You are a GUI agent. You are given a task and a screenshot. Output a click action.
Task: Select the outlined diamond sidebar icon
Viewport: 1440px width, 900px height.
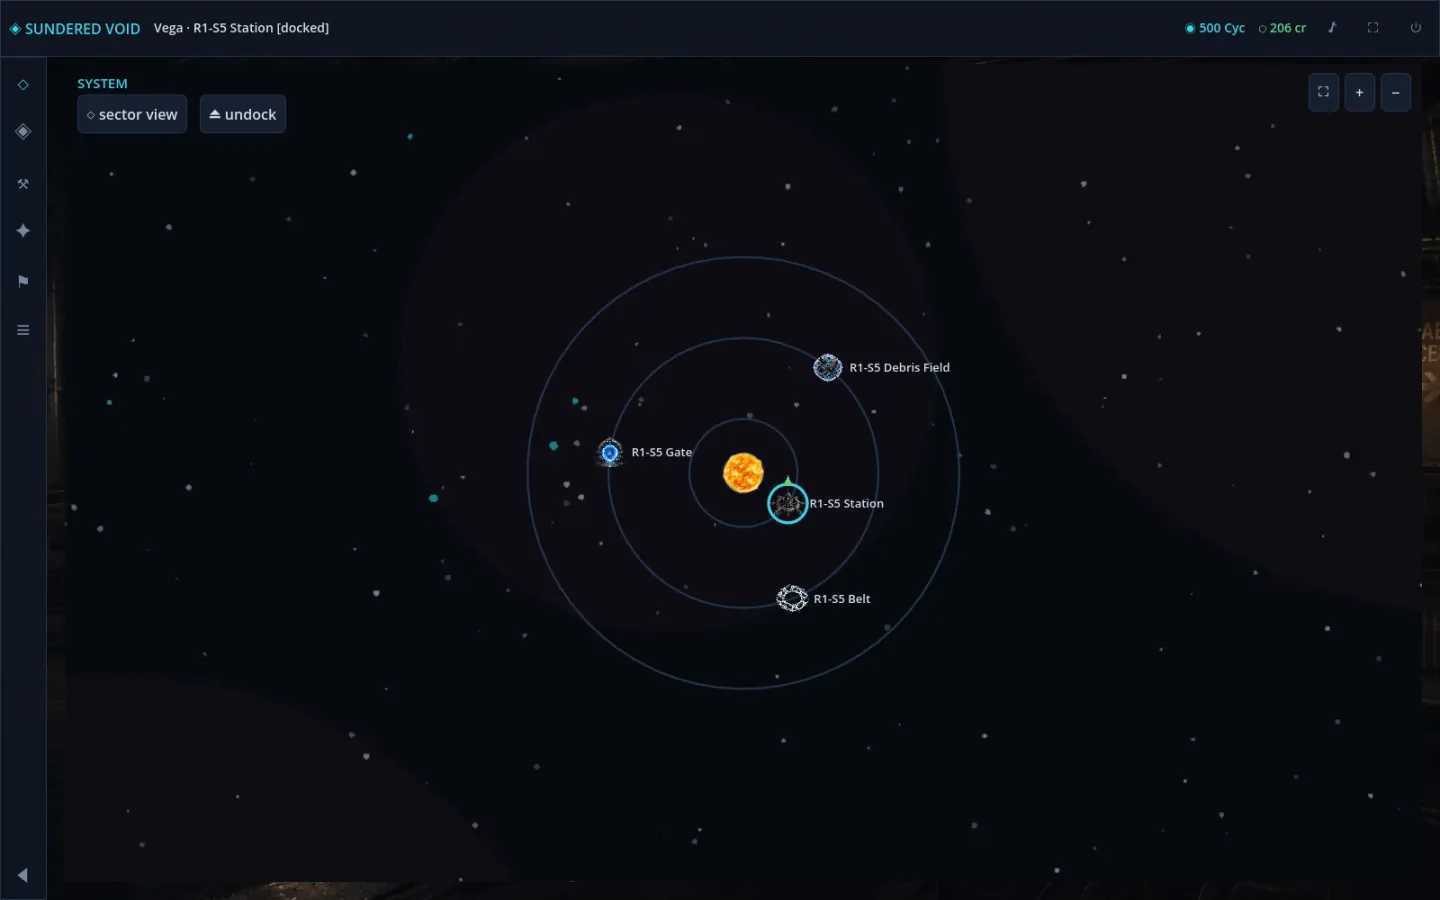click(x=23, y=85)
